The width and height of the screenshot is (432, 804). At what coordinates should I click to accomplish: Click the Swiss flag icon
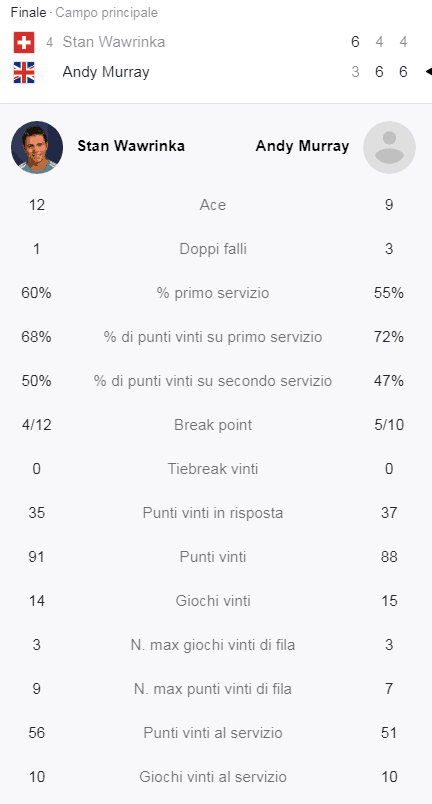[x=24, y=43]
